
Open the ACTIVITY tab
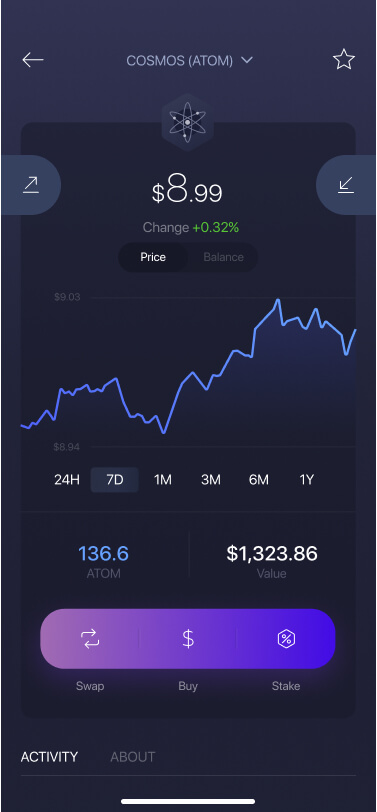tap(49, 757)
